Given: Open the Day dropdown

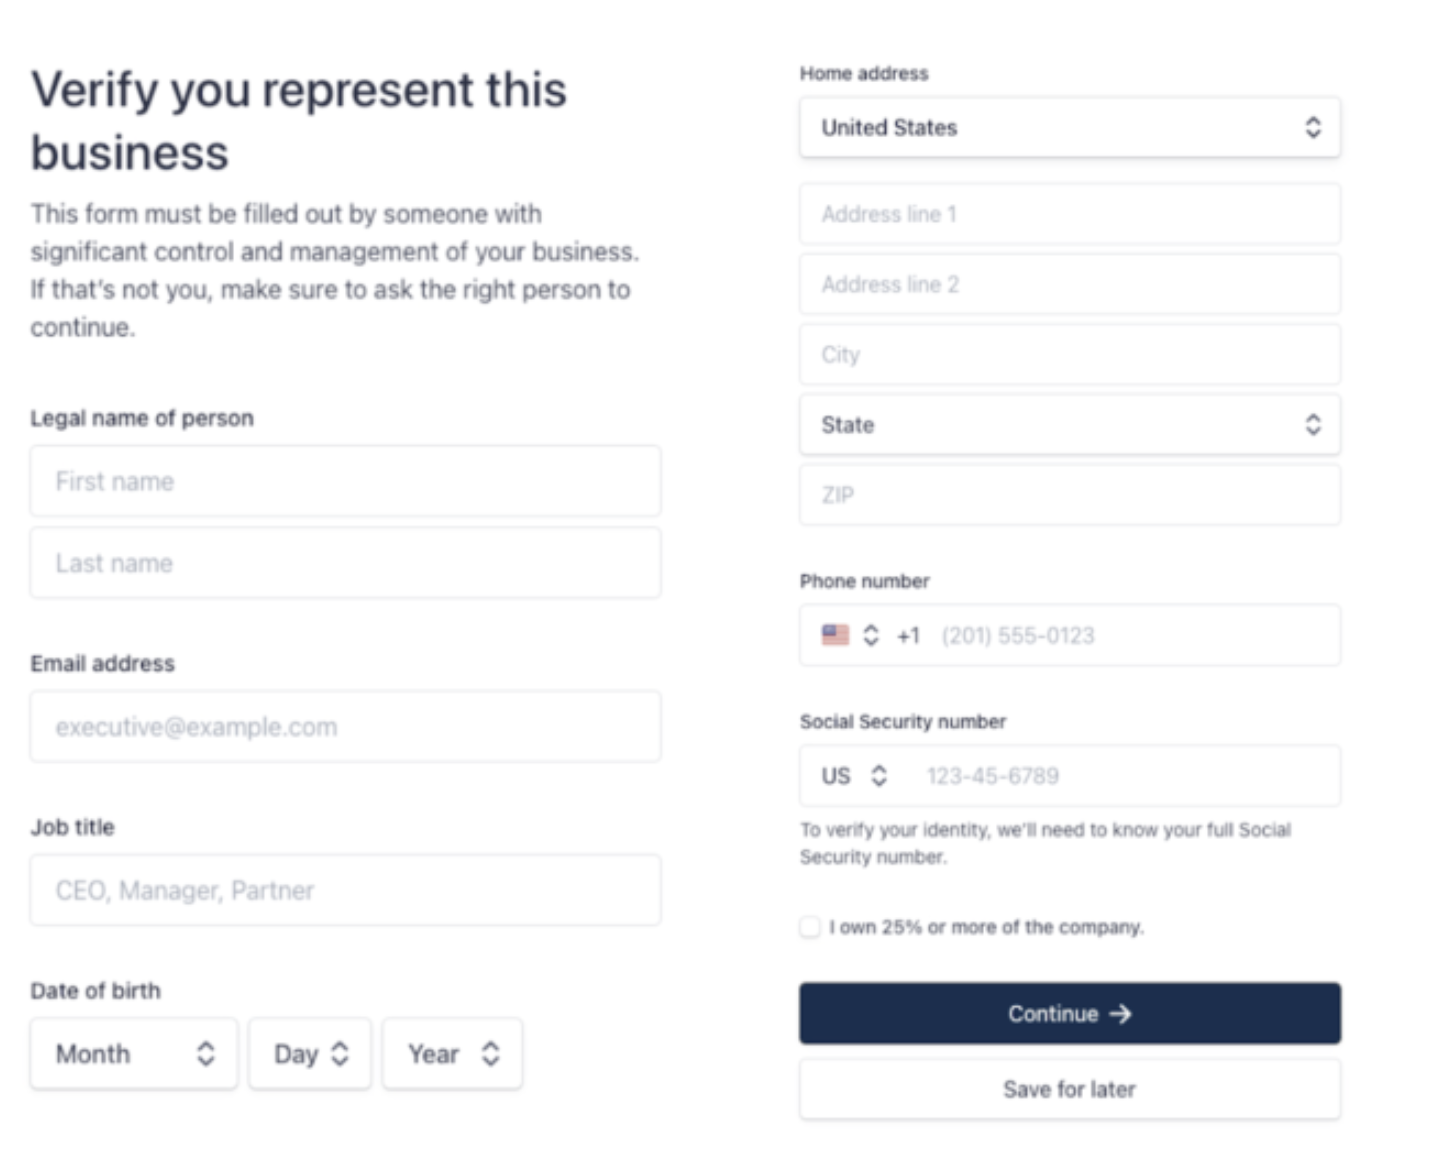Looking at the screenshot, I should tap(310, 1054).
